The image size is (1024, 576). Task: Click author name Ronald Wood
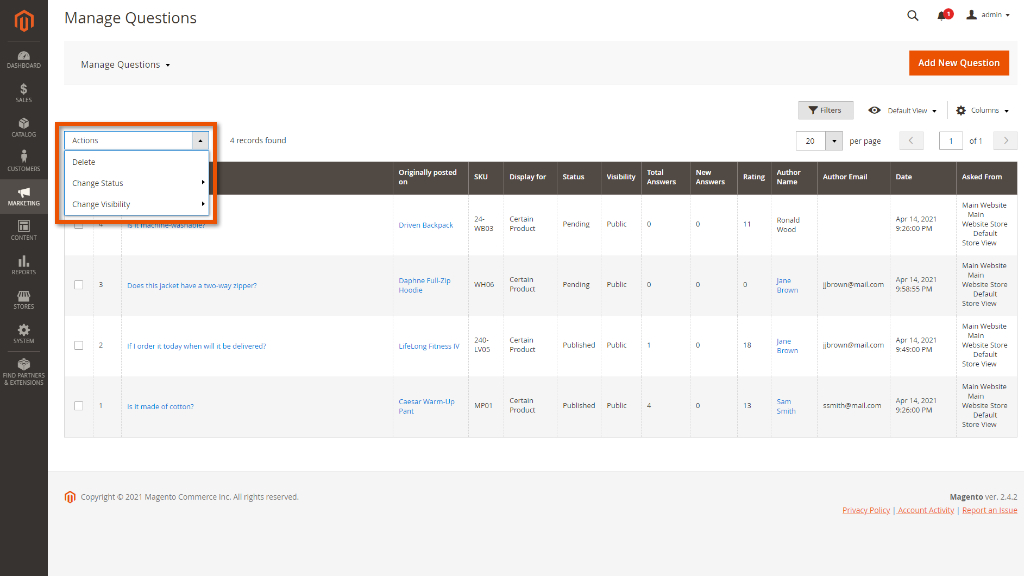pos(788,225)
